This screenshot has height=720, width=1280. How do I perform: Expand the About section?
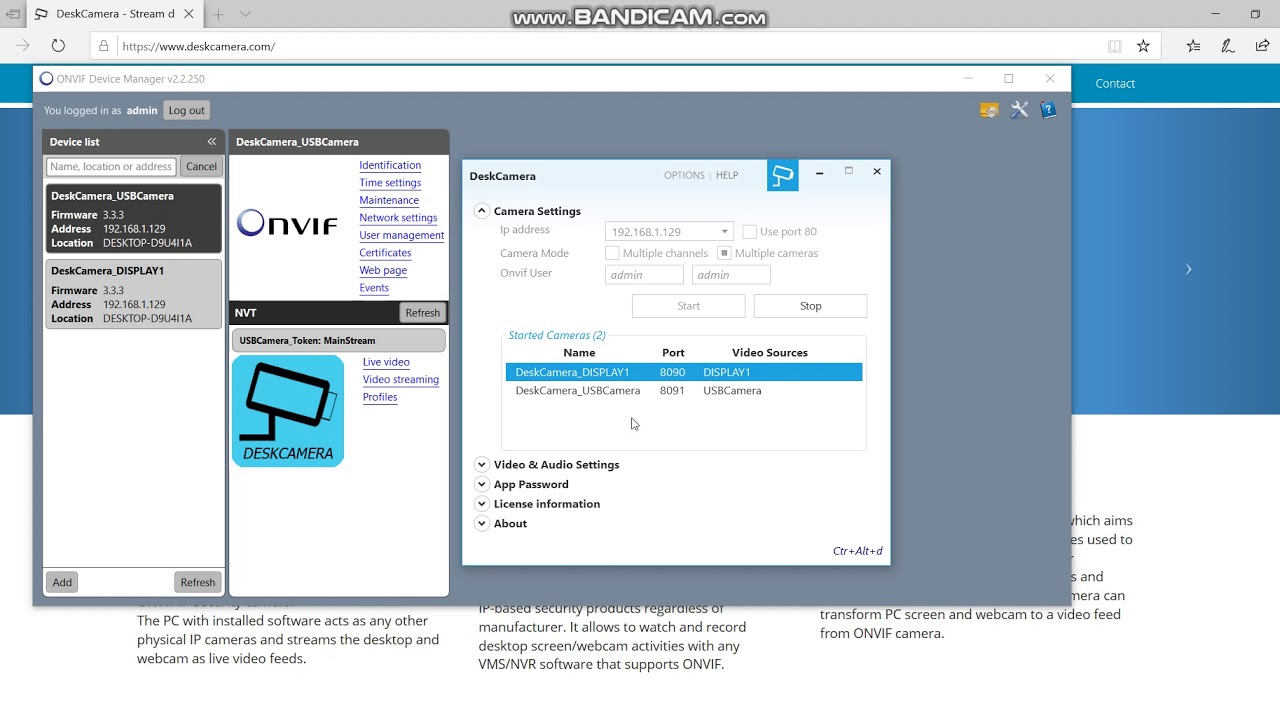(x=482, y=523)
